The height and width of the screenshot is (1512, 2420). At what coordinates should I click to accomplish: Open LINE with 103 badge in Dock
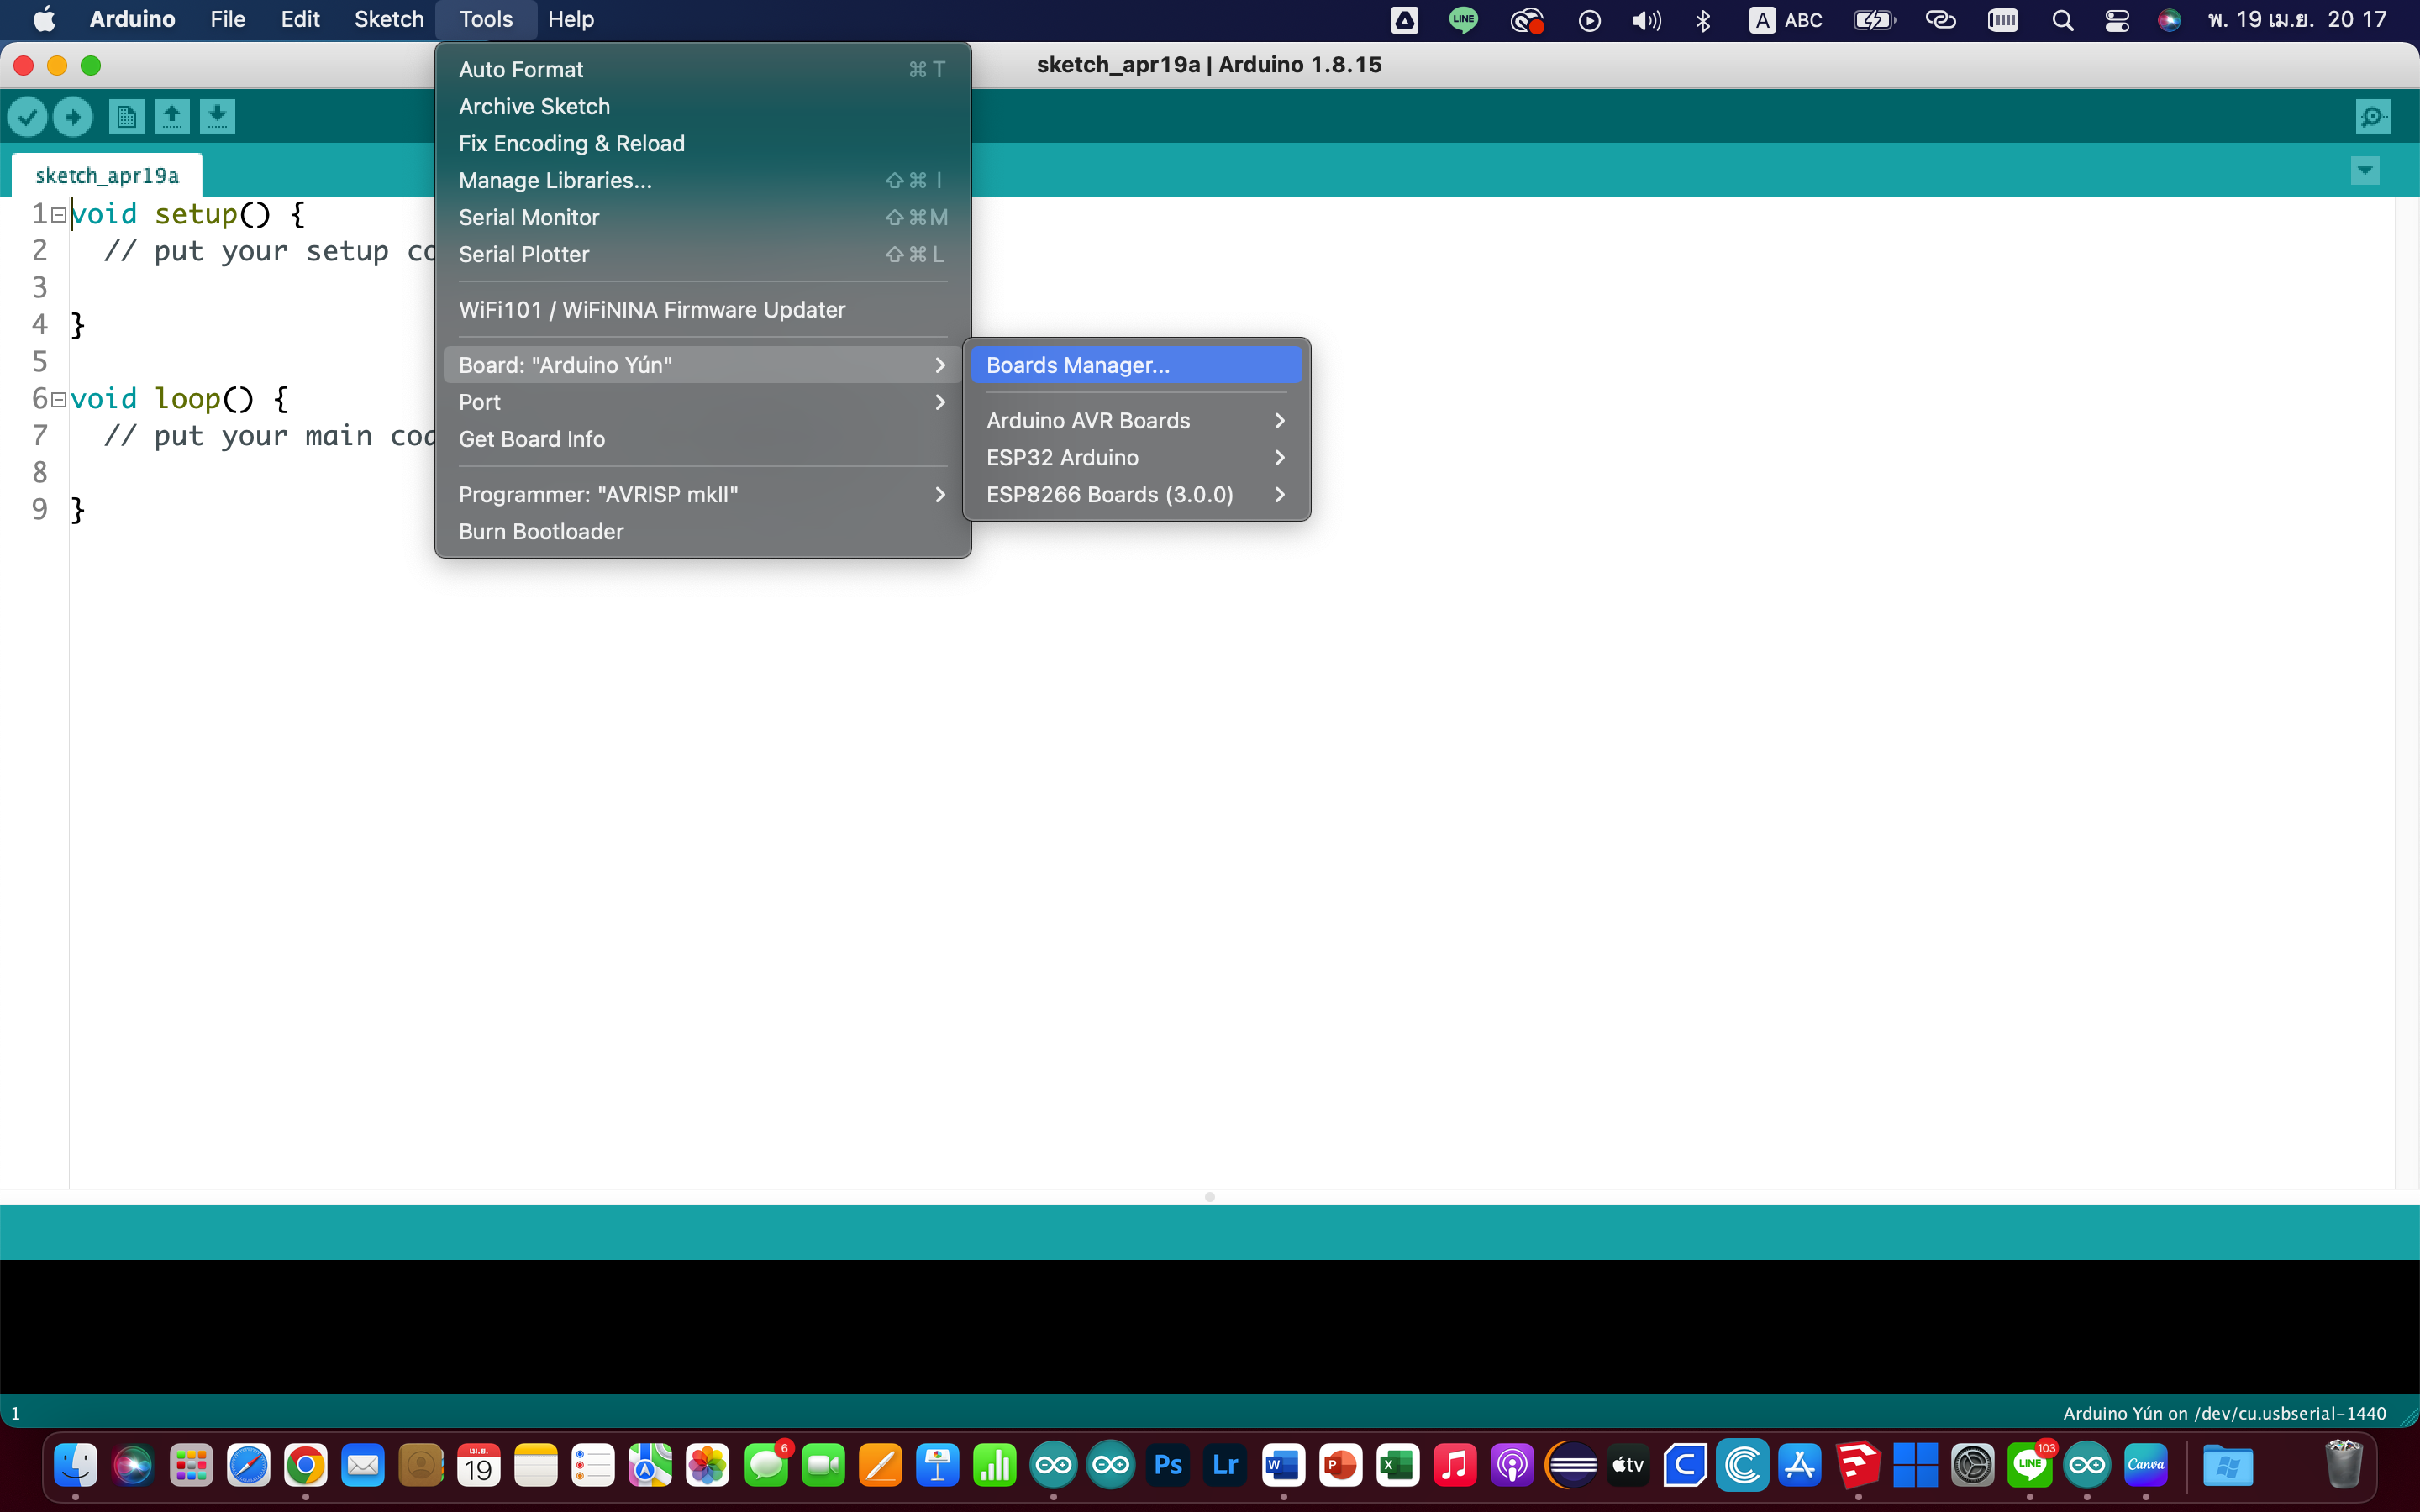tap(2031, 1466)
